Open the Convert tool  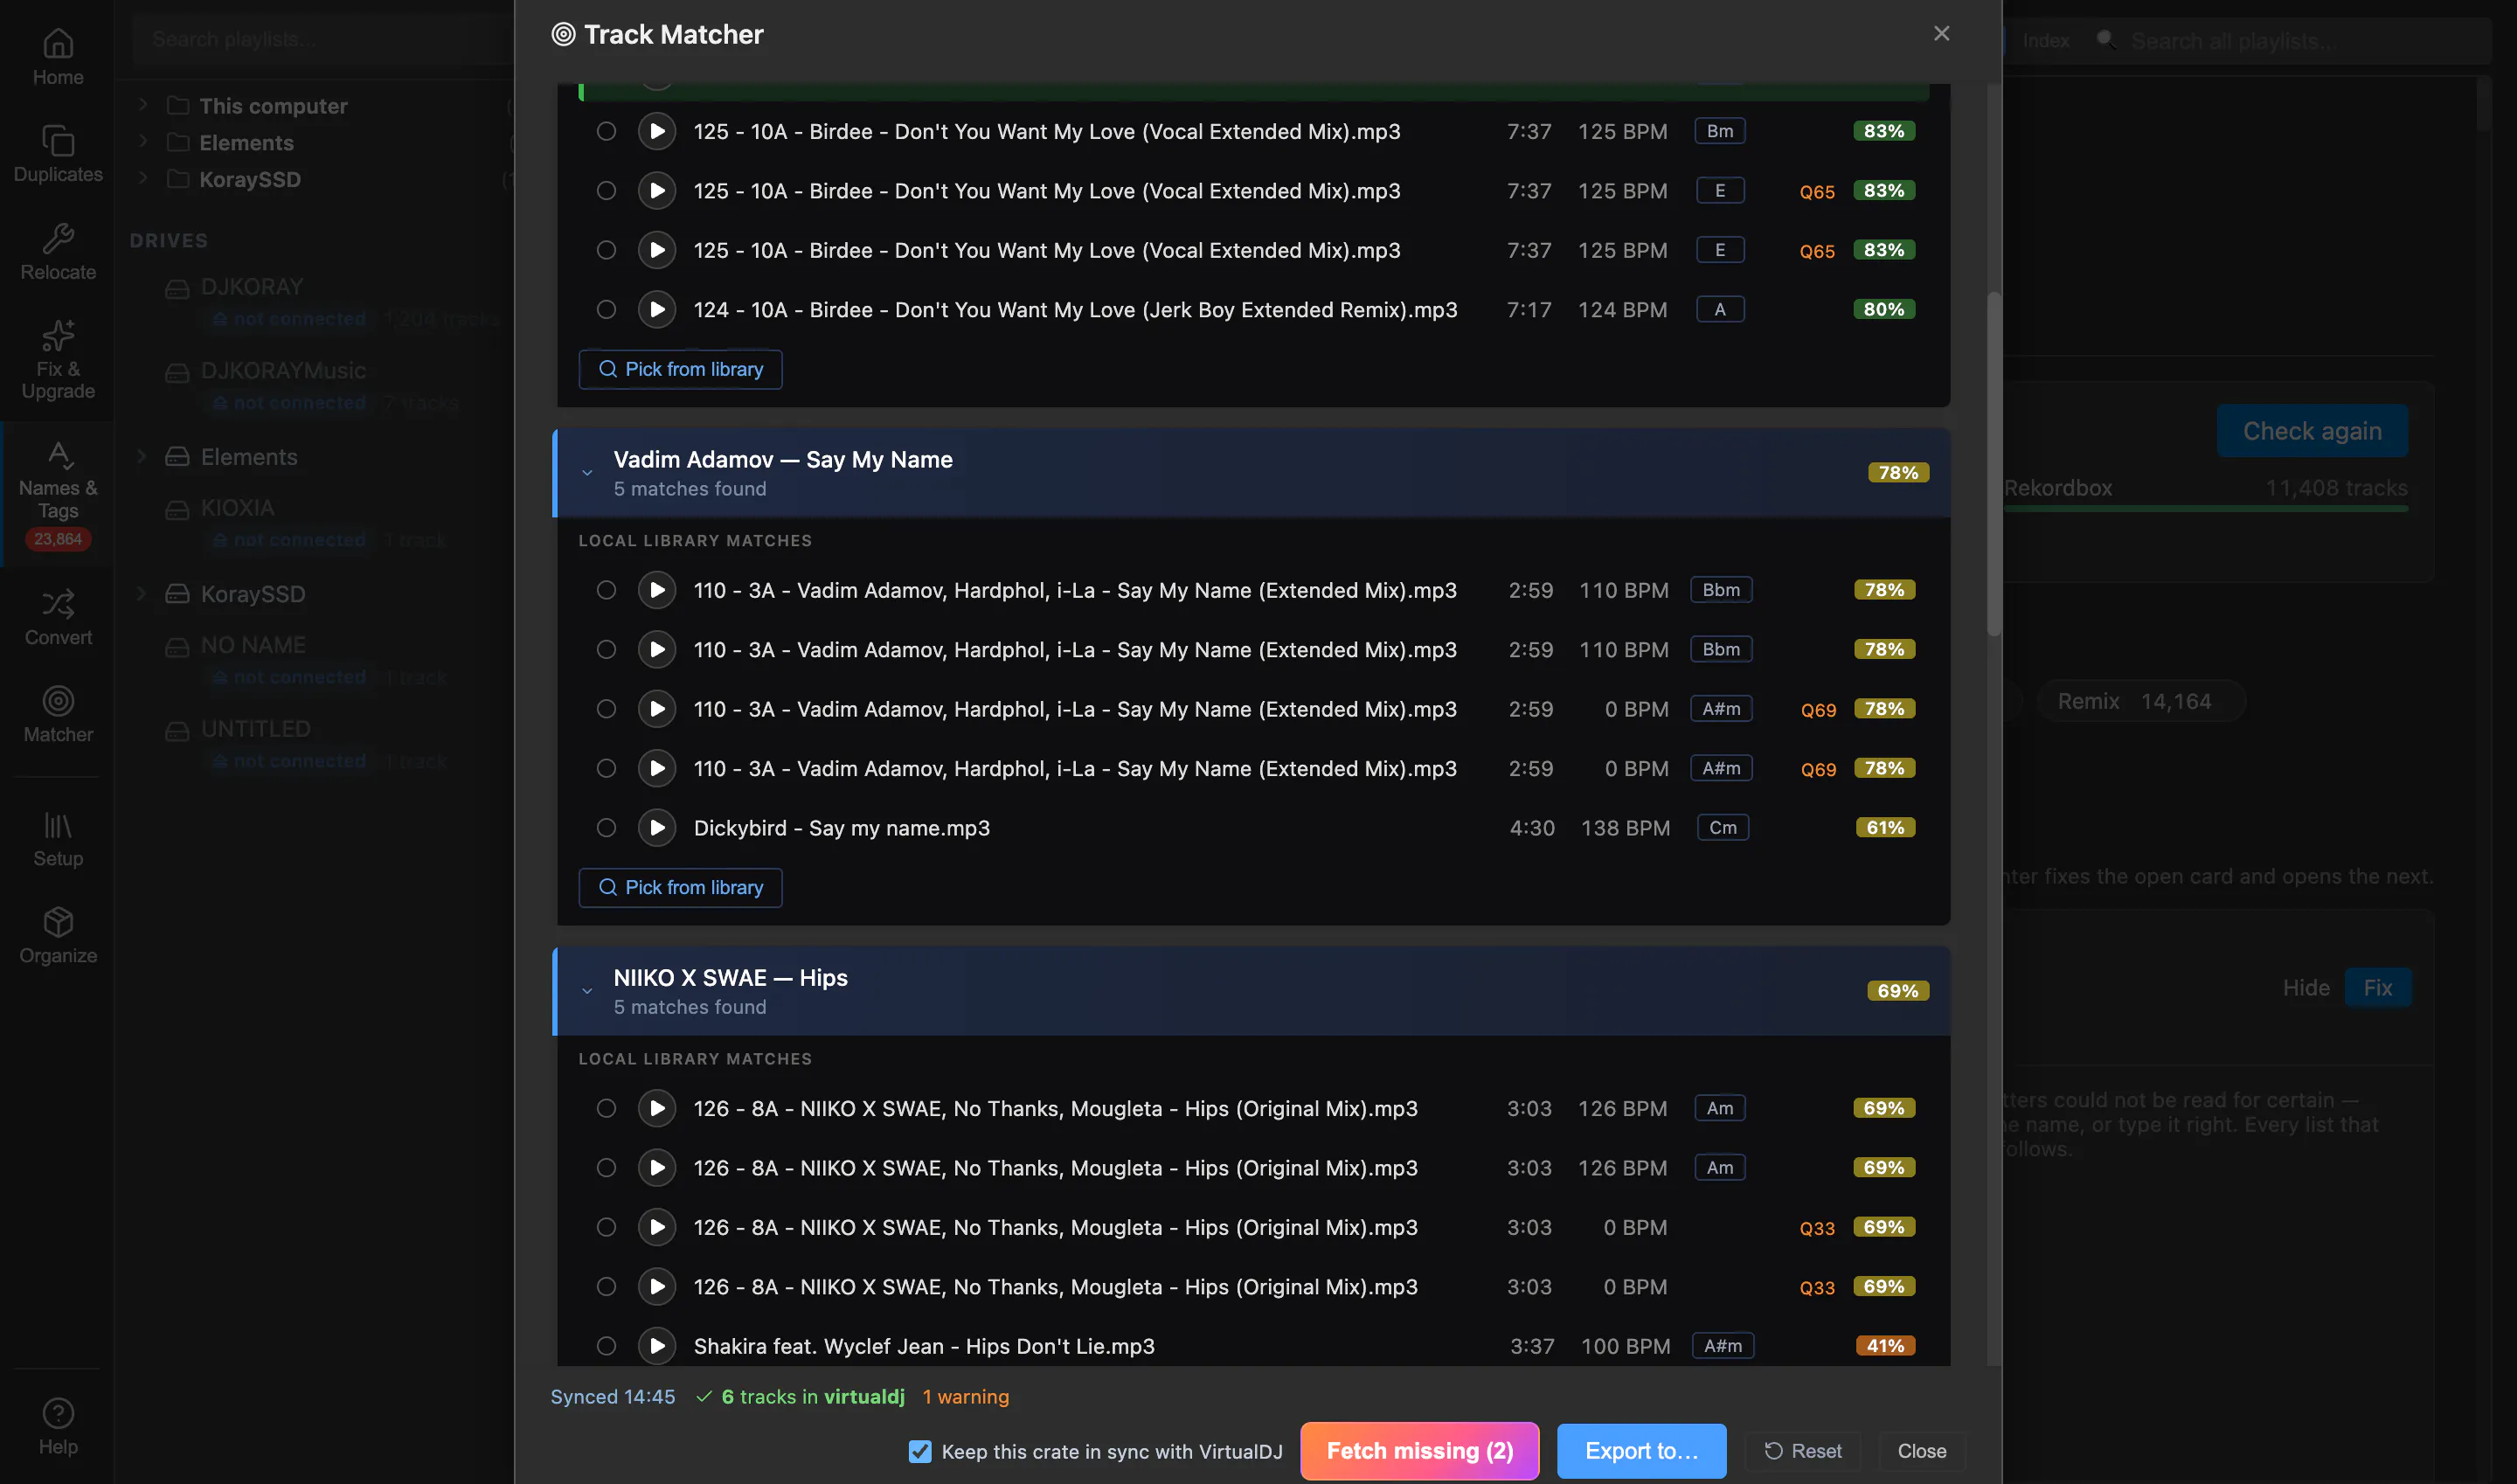58,617
